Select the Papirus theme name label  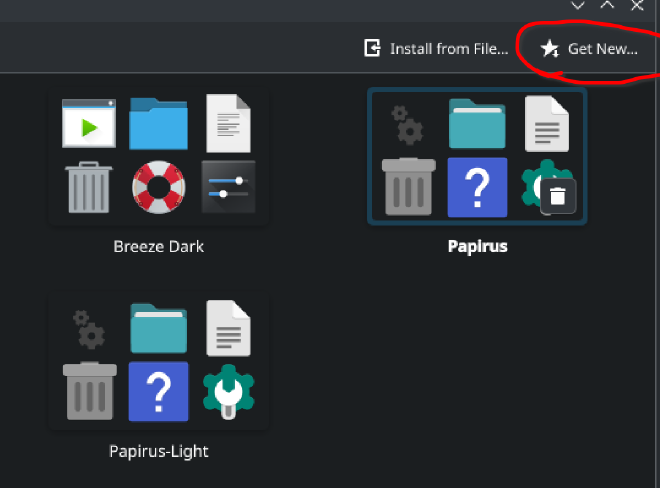point(477,246)
